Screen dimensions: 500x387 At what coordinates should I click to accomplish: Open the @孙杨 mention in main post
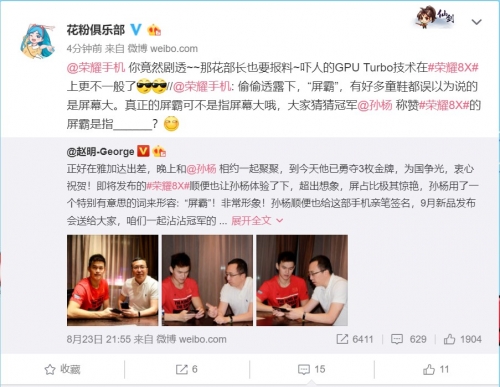(x=375, y=105)
